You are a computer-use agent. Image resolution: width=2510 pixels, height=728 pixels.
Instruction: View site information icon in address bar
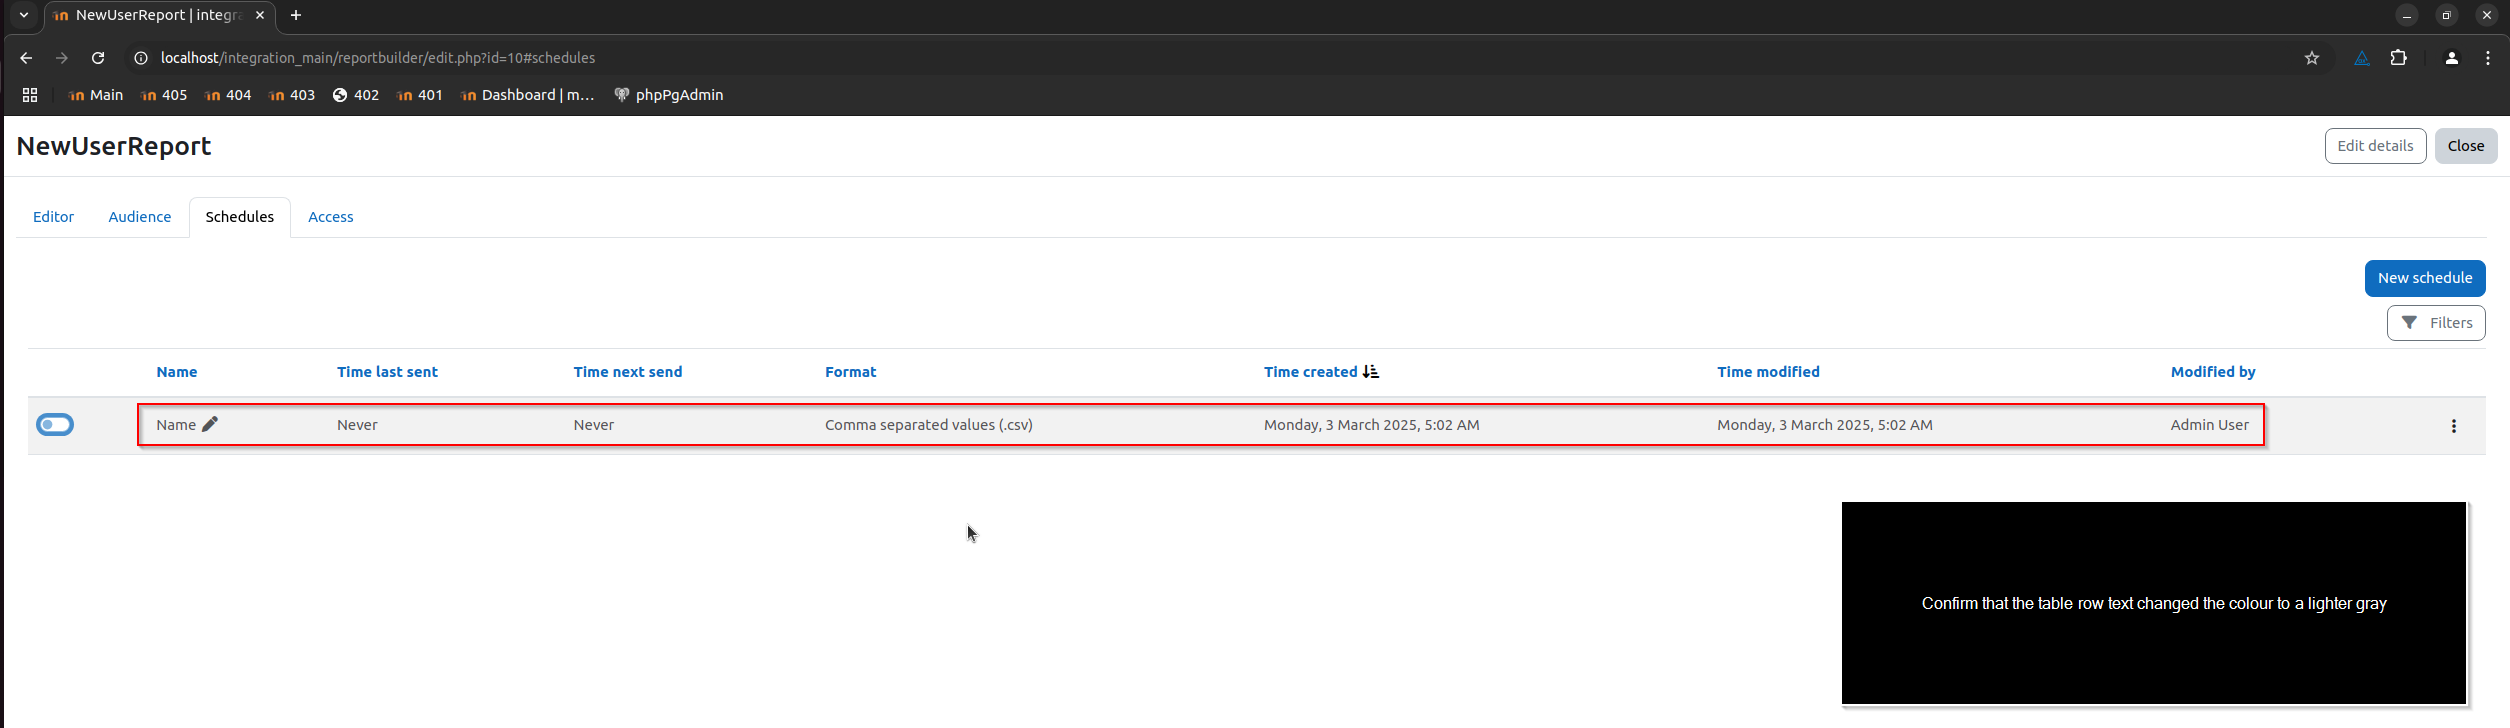click(141, 58)
